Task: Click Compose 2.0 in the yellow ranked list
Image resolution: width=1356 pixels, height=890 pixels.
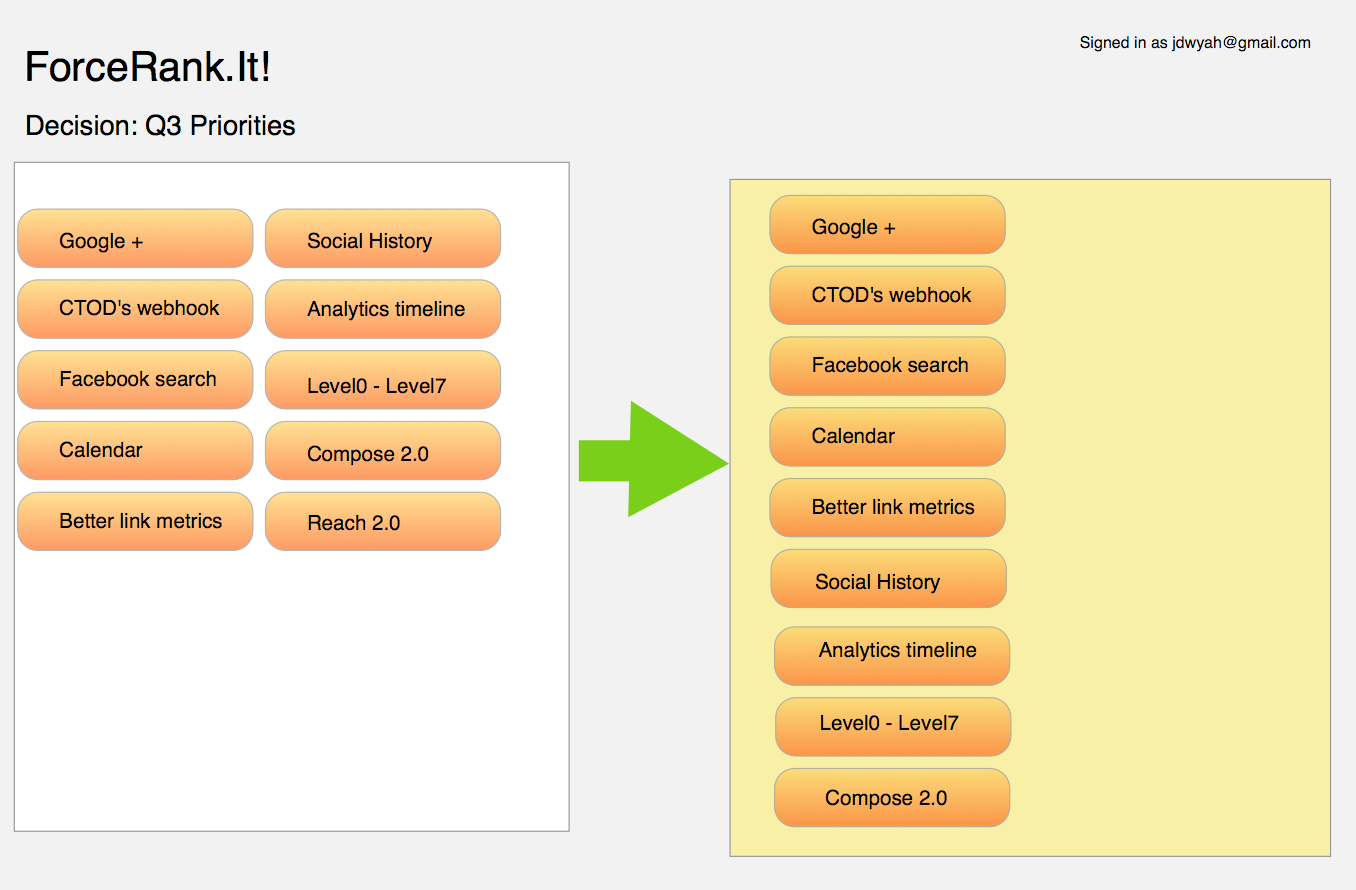Action: pyautogui.click(x=891, y=797)
